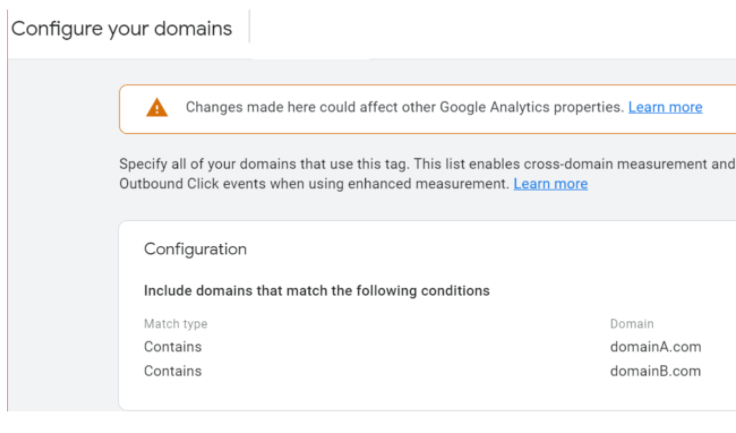This screenshot has width=736, height=433.
Task: Open Learn more link in warning banner
Action: click(665, 107)
